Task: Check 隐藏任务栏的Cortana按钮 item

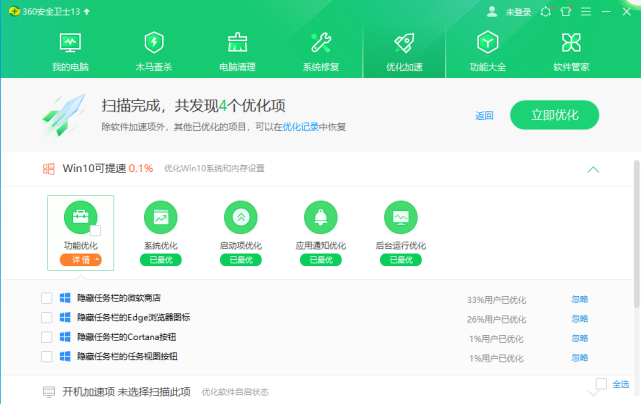Action: pyautogui.click(x=47, y=337)
